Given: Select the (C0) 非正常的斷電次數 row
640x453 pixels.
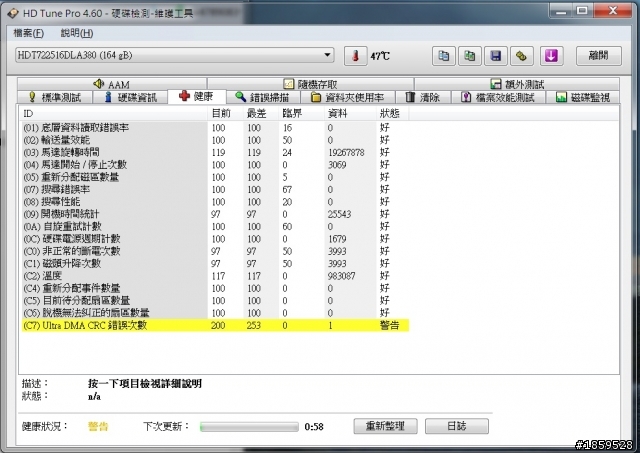Looking at the screenshot, I should 215,251.
